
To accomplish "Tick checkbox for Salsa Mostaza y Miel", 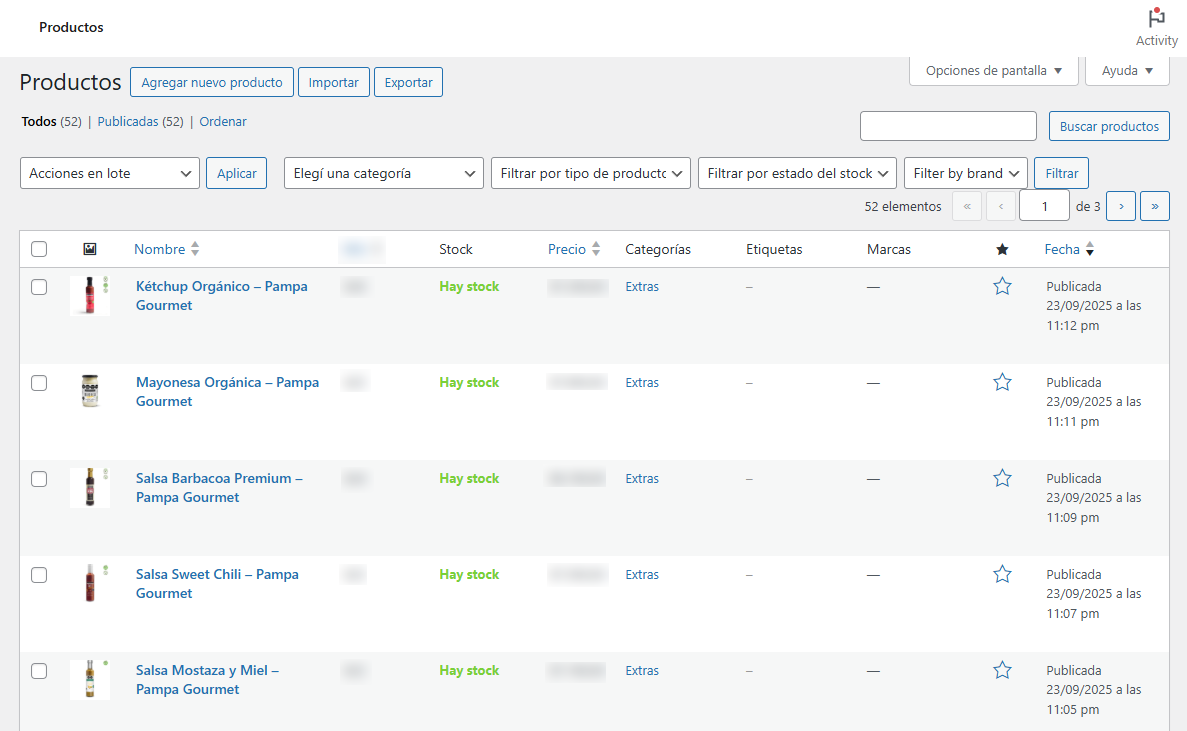I will click(39, 671).
